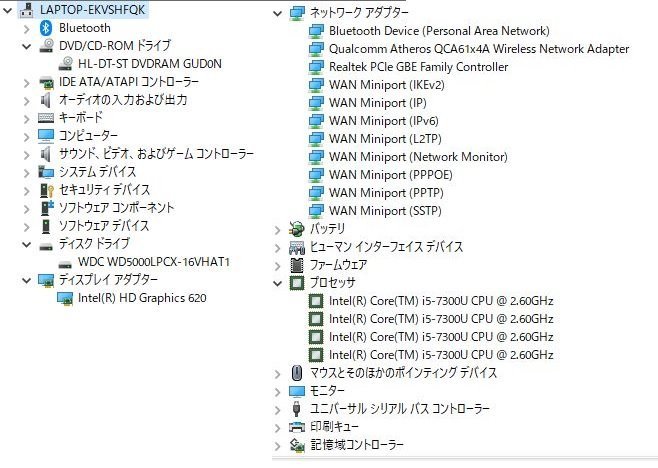
Task: Click the バッテリ battery icon
Action: click(297, 229)
